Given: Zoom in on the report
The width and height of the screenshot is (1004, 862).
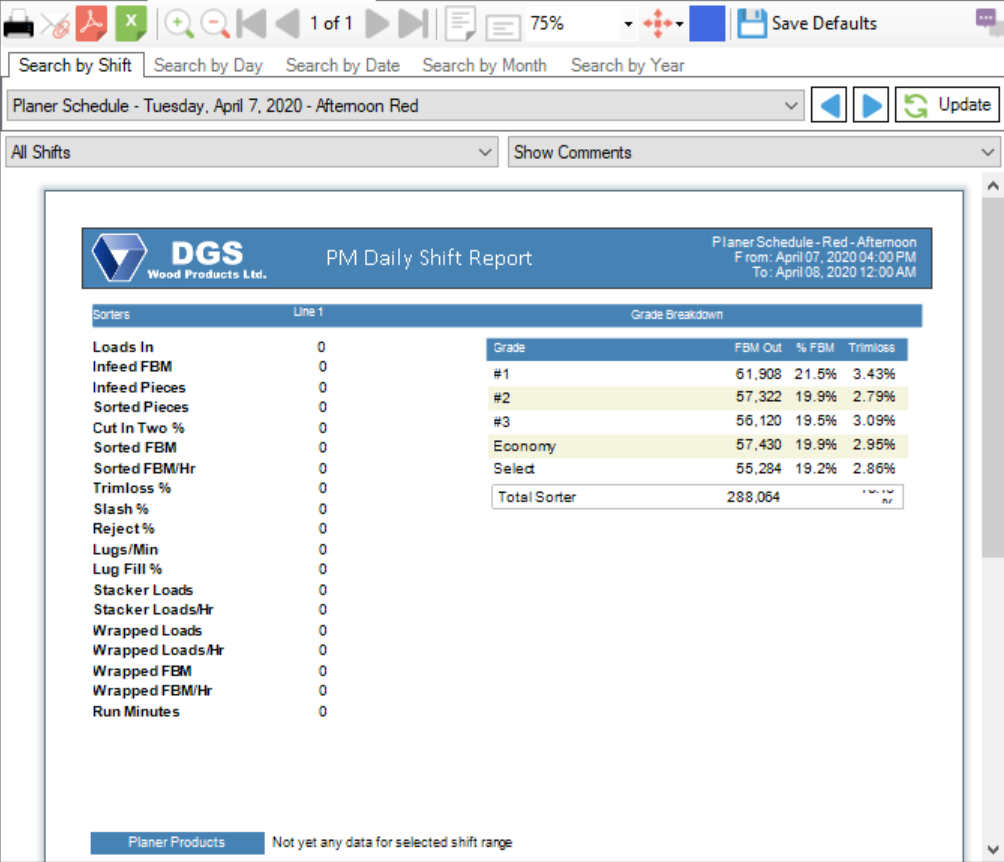Looking at the screenshot, I should [178, 22].
